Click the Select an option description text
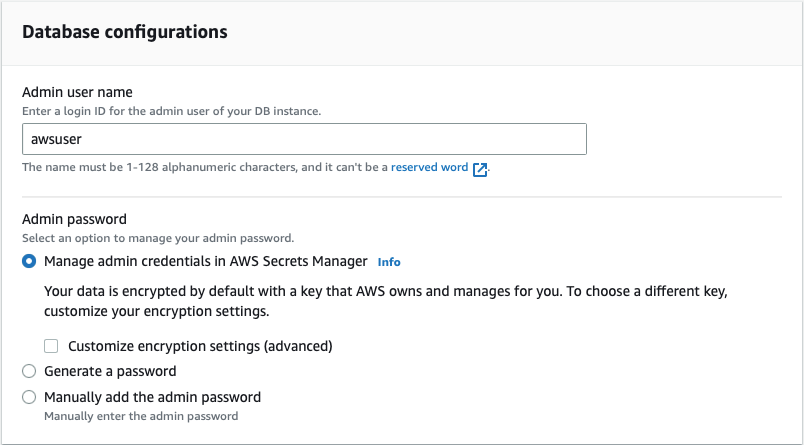 click(158, 238)
